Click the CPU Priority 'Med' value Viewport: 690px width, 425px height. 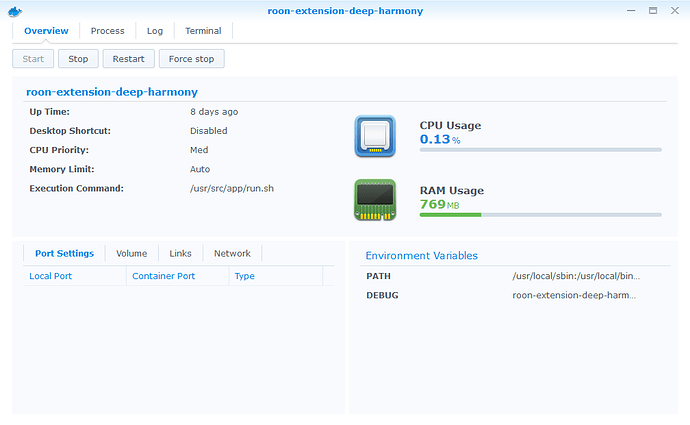[199, 150]
